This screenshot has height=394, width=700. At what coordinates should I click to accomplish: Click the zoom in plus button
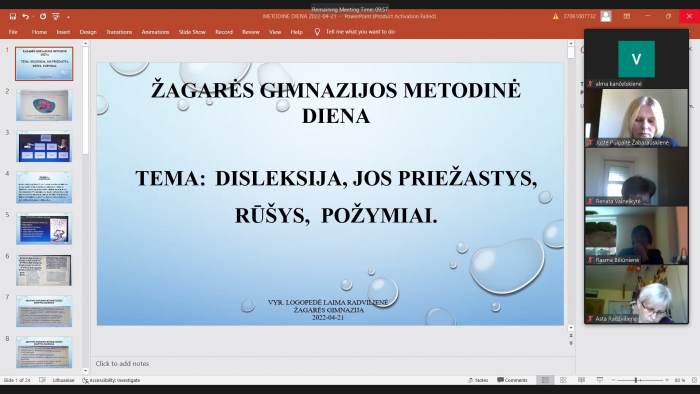point(667,380)
